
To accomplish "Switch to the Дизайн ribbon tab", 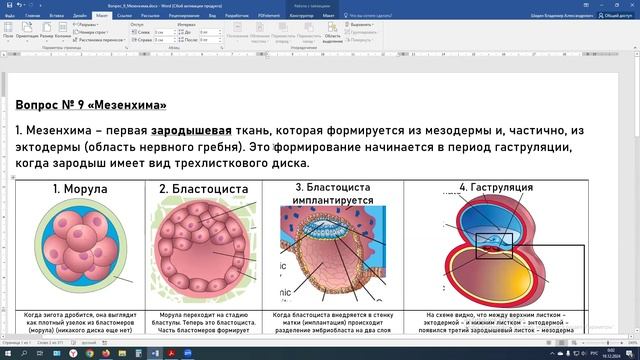I will point(80,16).
